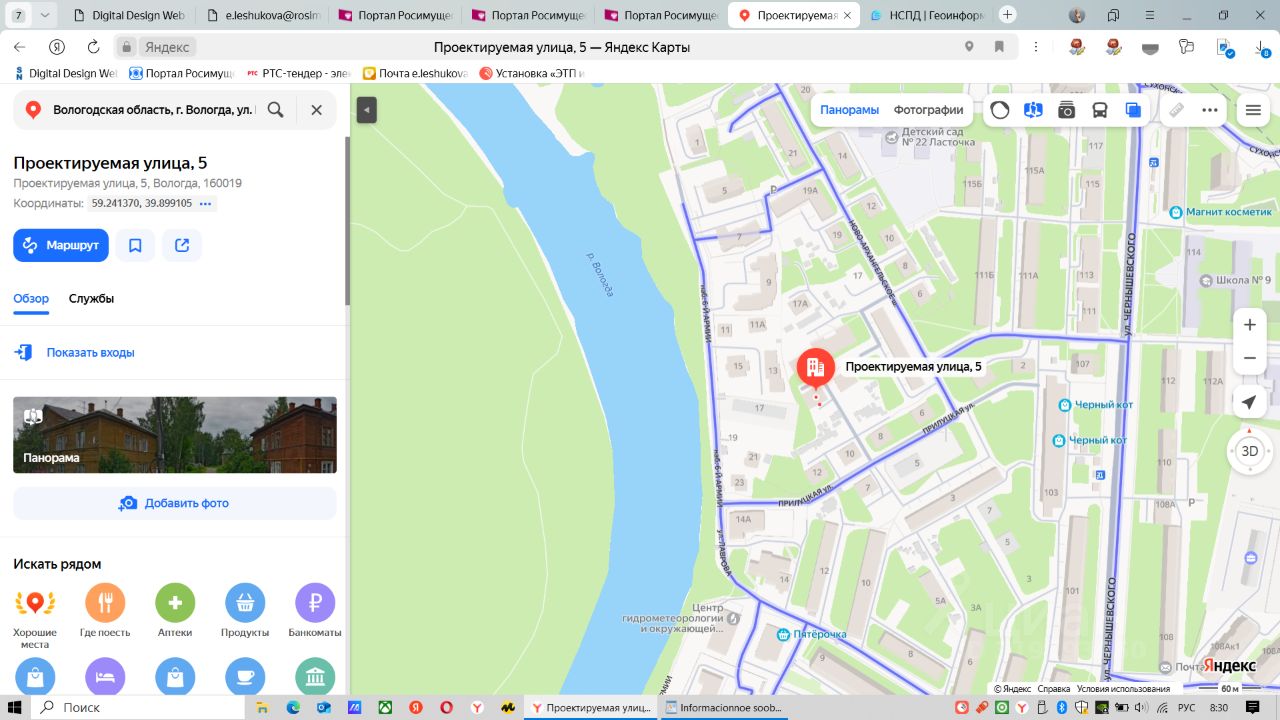Open the traffic layer icon on the map
Image resolution: width=1280 pixels, height=720 pixels.
tap(1000, 110)
